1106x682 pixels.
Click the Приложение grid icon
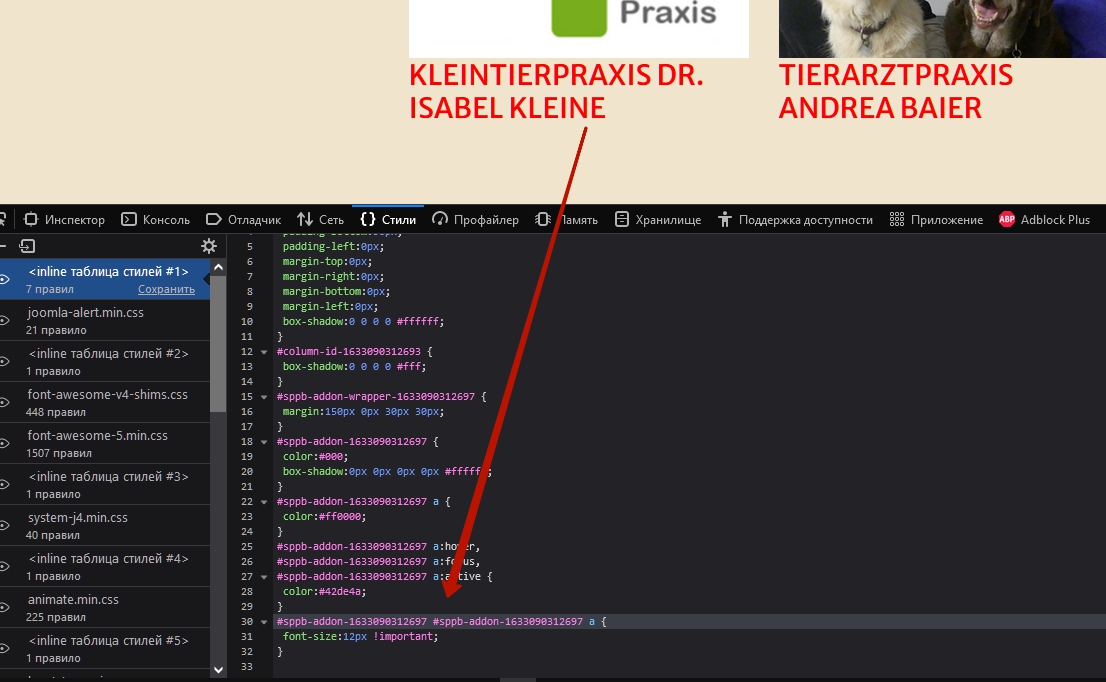pyautogui.click(x=897, y=219)
